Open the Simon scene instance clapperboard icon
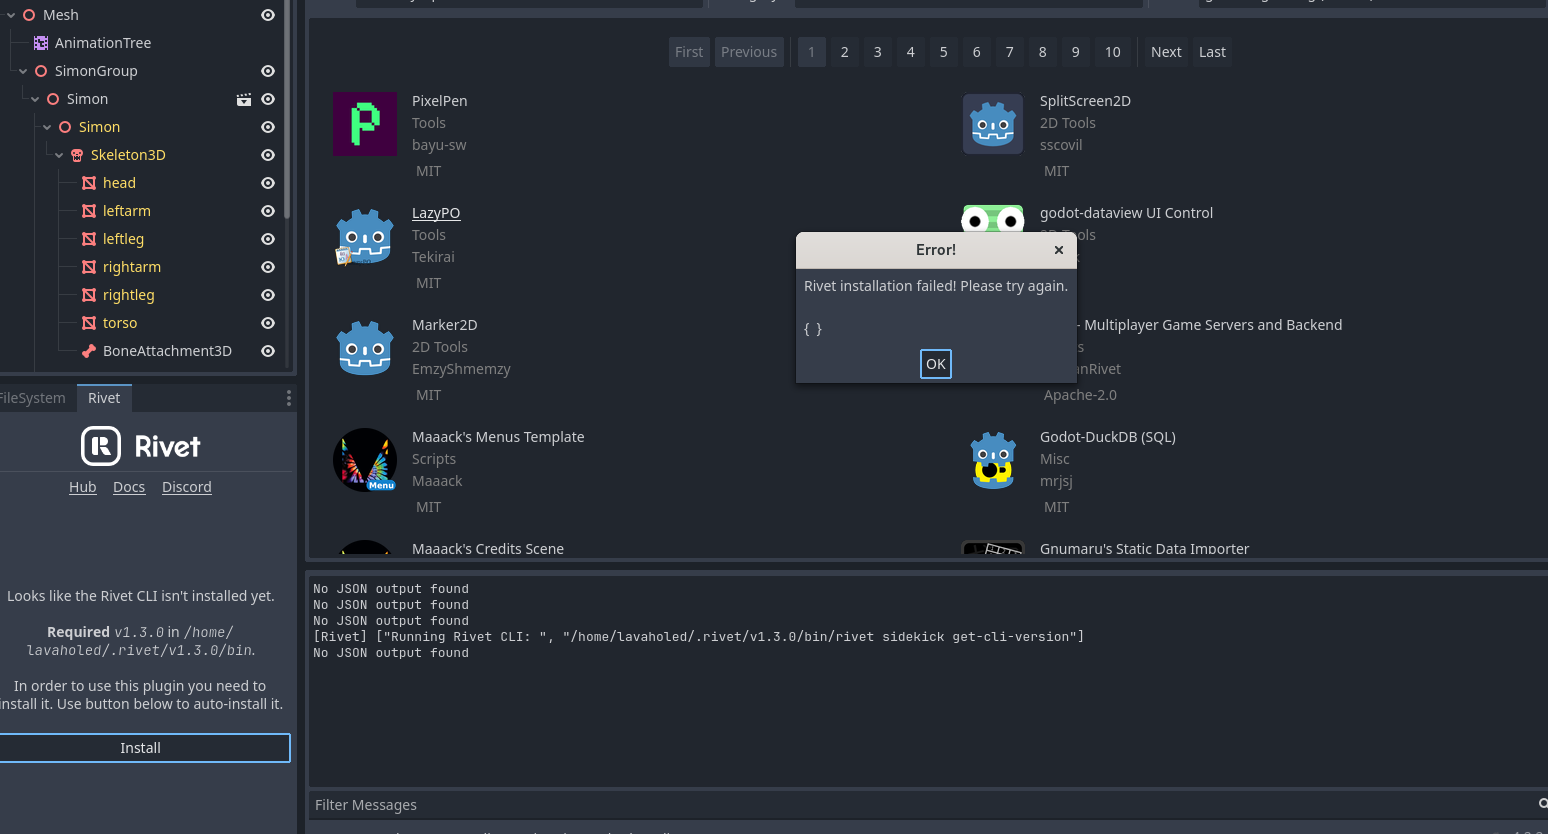This screenshot has width=1548, height=834. [x=243, y=99]
